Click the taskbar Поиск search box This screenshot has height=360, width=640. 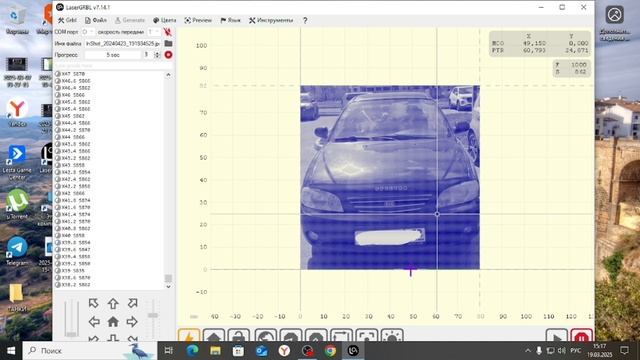coord(90,351)
